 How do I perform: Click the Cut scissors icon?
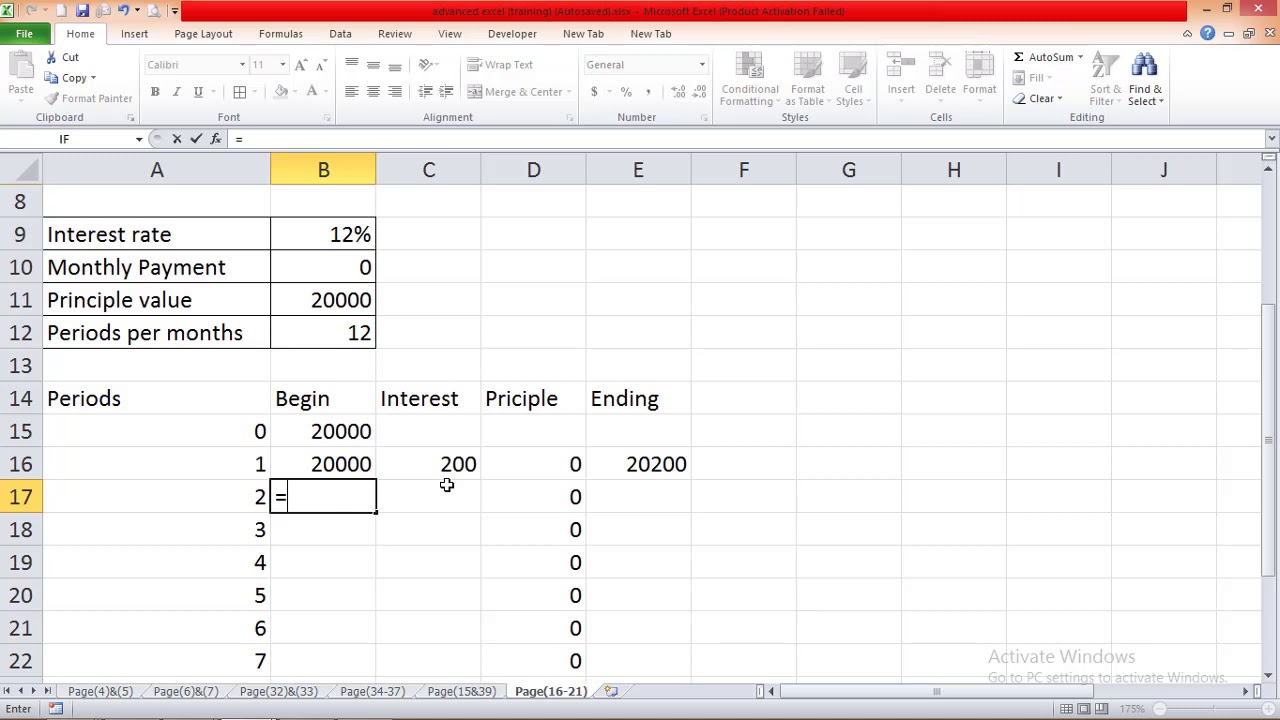52,58
